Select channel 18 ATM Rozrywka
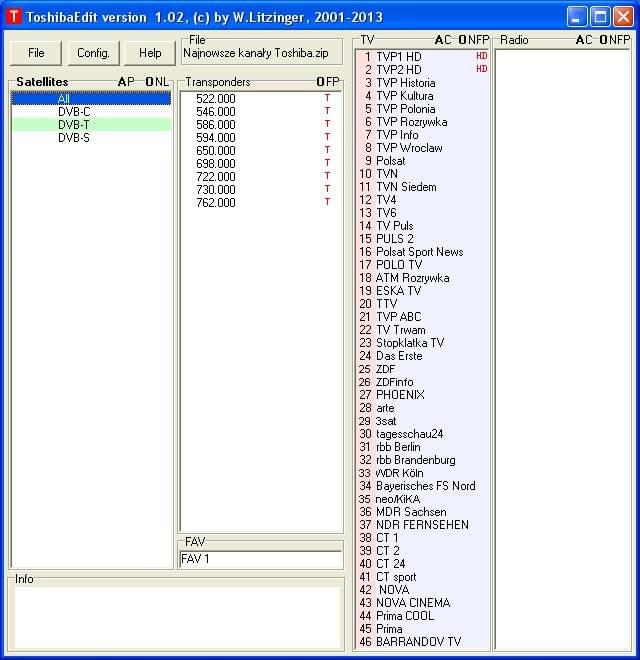Viewport: 640px width, 660px height. (x=422, y=278)
